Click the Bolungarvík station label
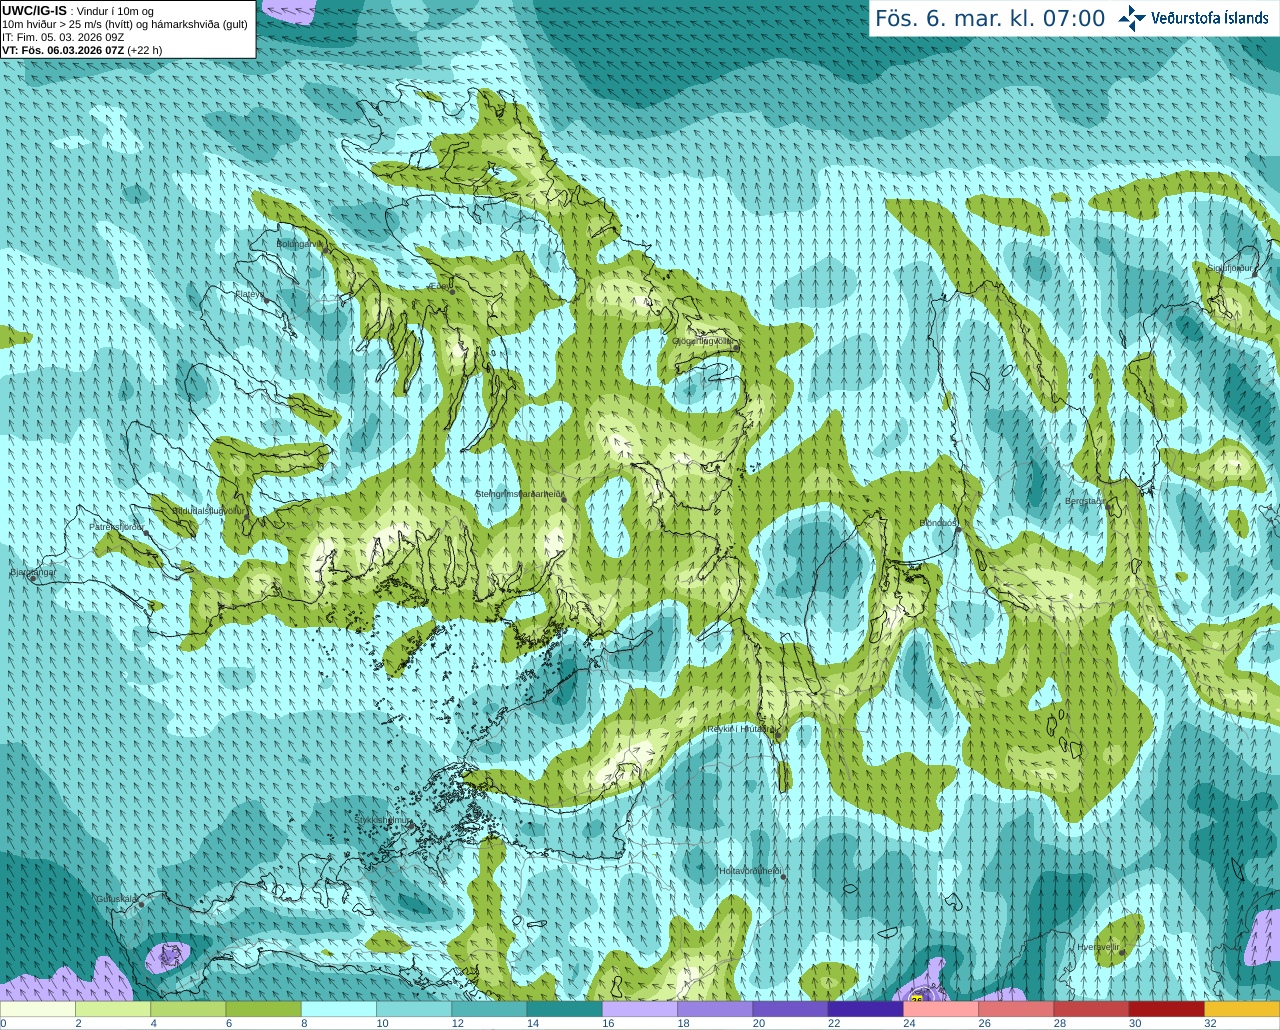Screen dimensions: 1280x1030 (x=300, y=243)
